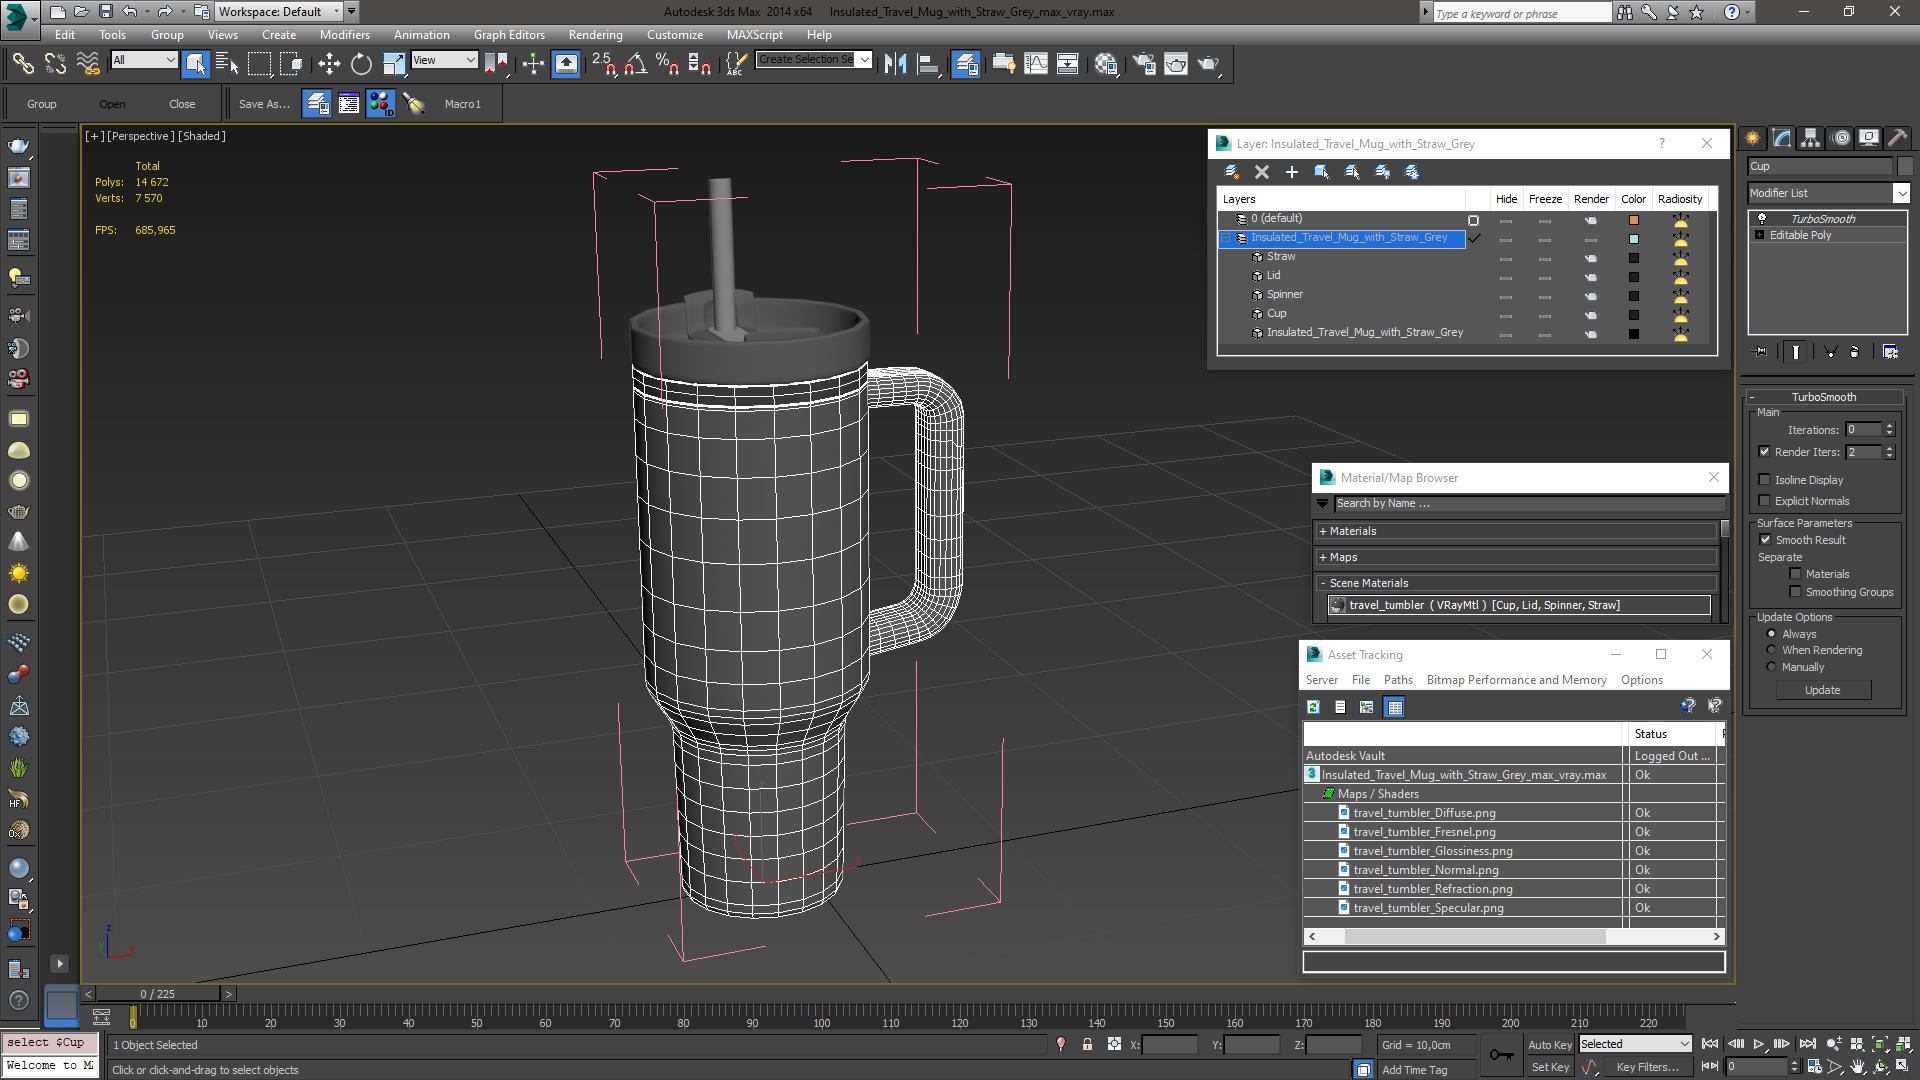Screen dimensions: 1920x1080
Task: Click the 0 (default) layer color swatch
Action: point(1633,219)
